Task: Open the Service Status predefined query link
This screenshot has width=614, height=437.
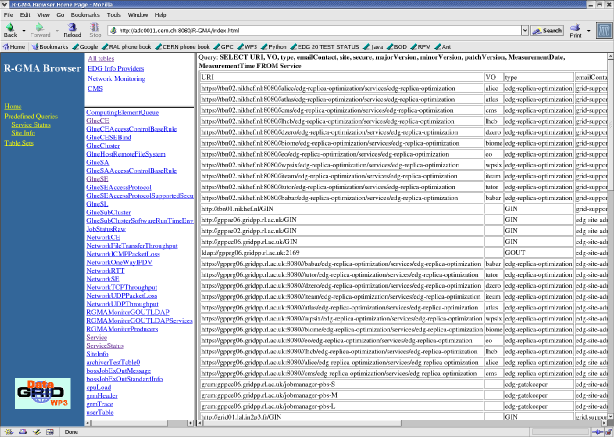Action: coord(31,125)
